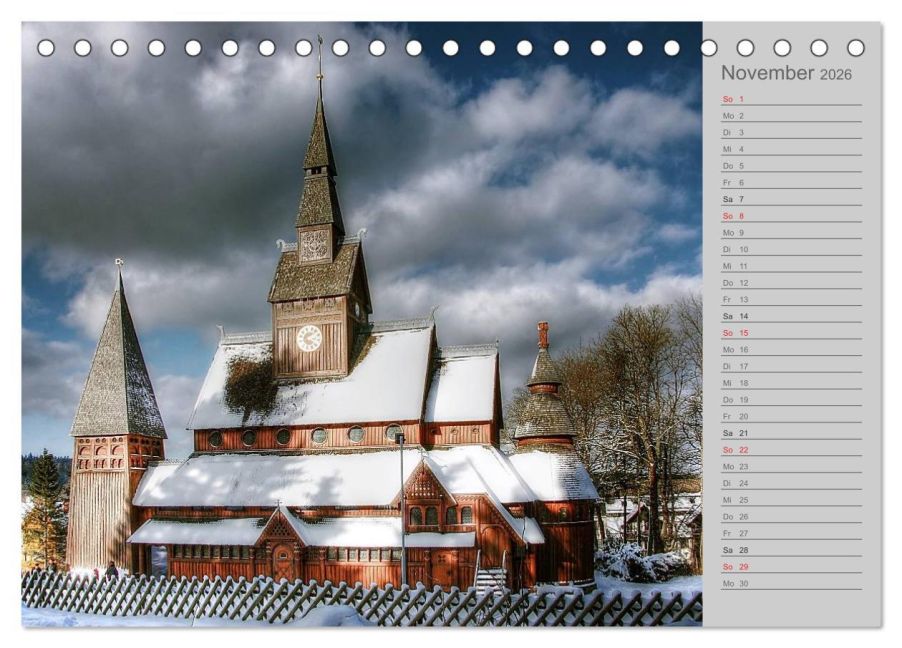Select the calendar row Sa 21
902x648 pixels.
tap(792, 433)
